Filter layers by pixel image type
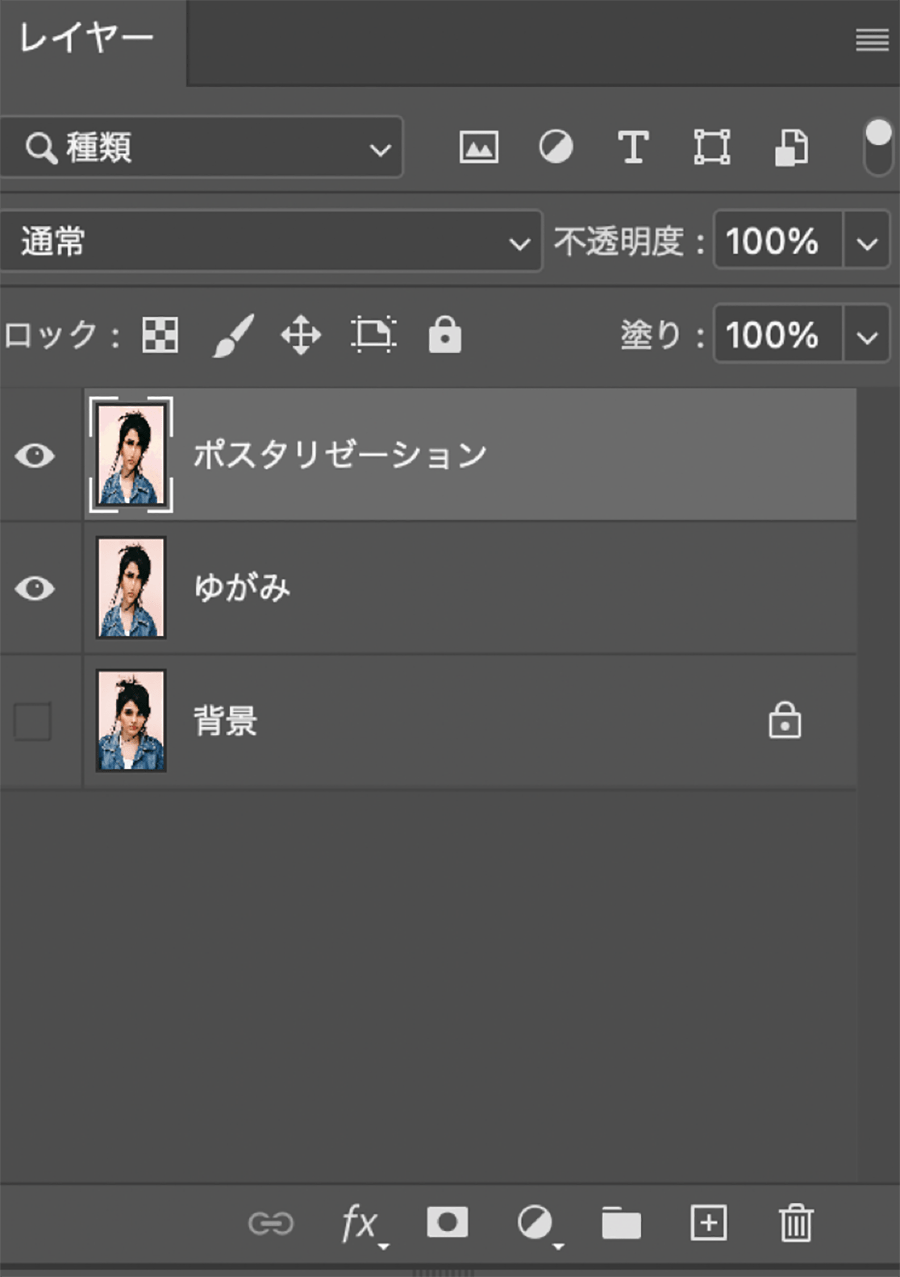900x1277 pixels. [x=479, y=148]
